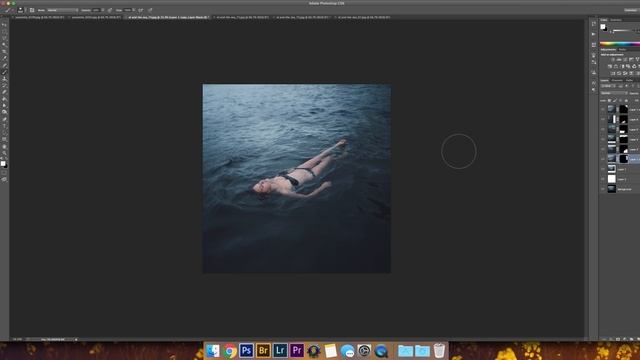Select the Eraser tool
640x360 pixels.
point(4,92)
